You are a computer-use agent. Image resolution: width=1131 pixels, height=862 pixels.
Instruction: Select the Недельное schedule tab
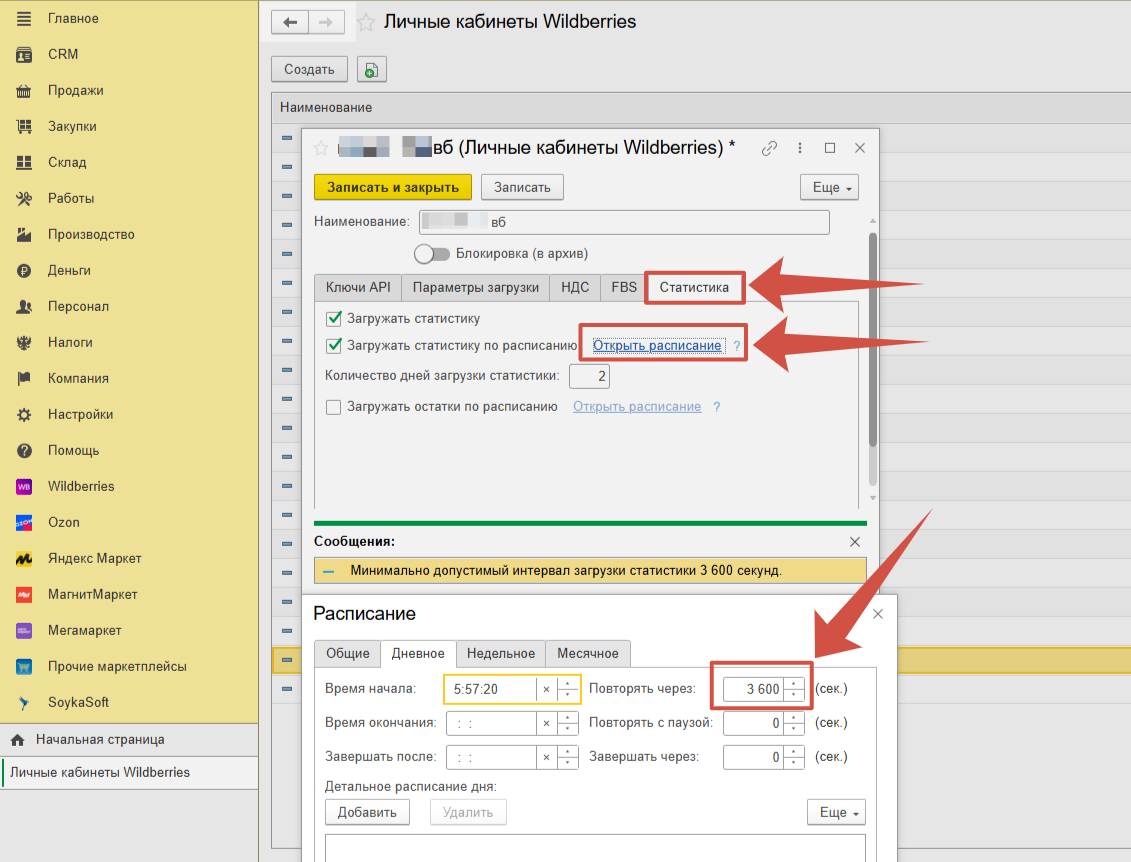500,653
